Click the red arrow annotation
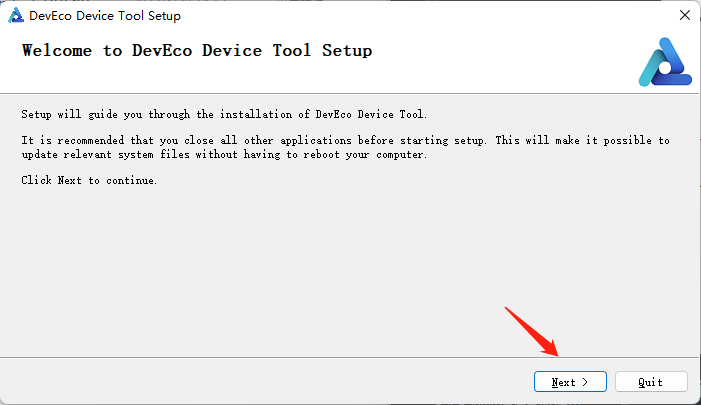Screen dimensions: 701x405 click(532, 331)
